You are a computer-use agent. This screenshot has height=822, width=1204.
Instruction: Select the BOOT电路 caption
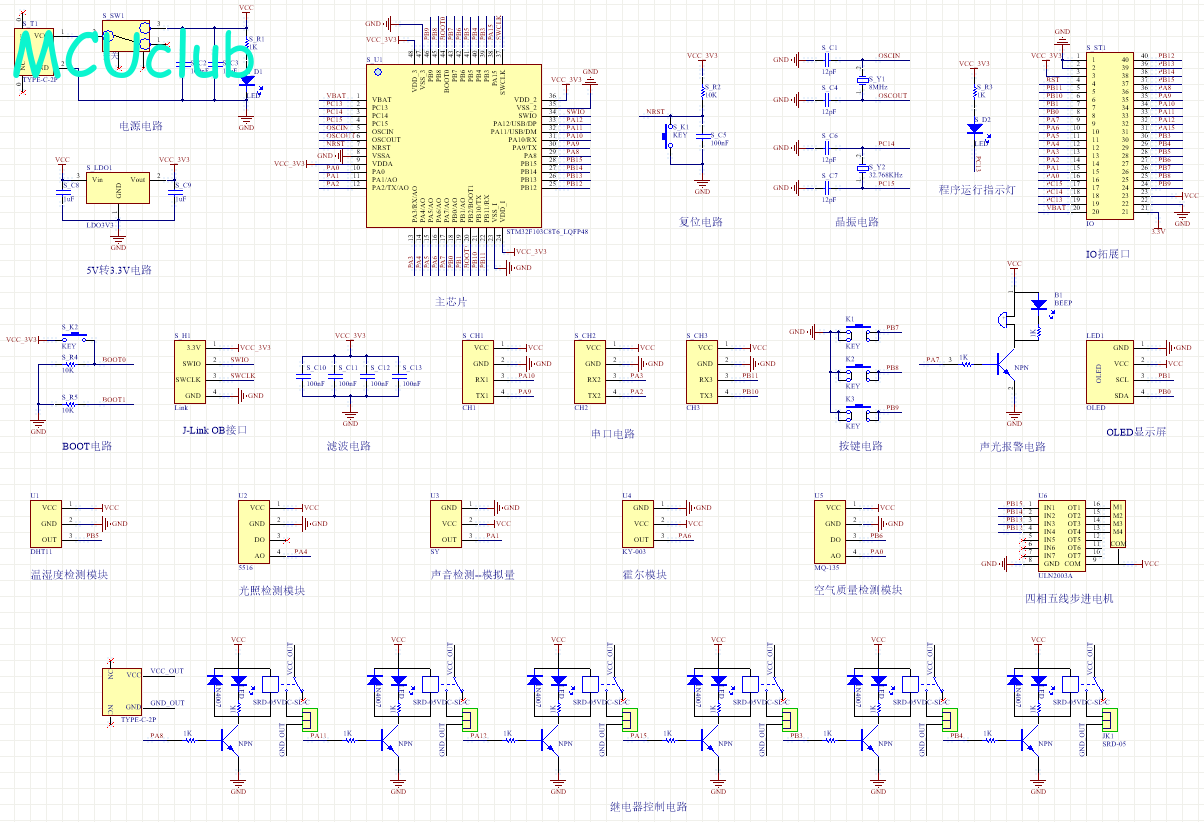(x=87, y=446)
